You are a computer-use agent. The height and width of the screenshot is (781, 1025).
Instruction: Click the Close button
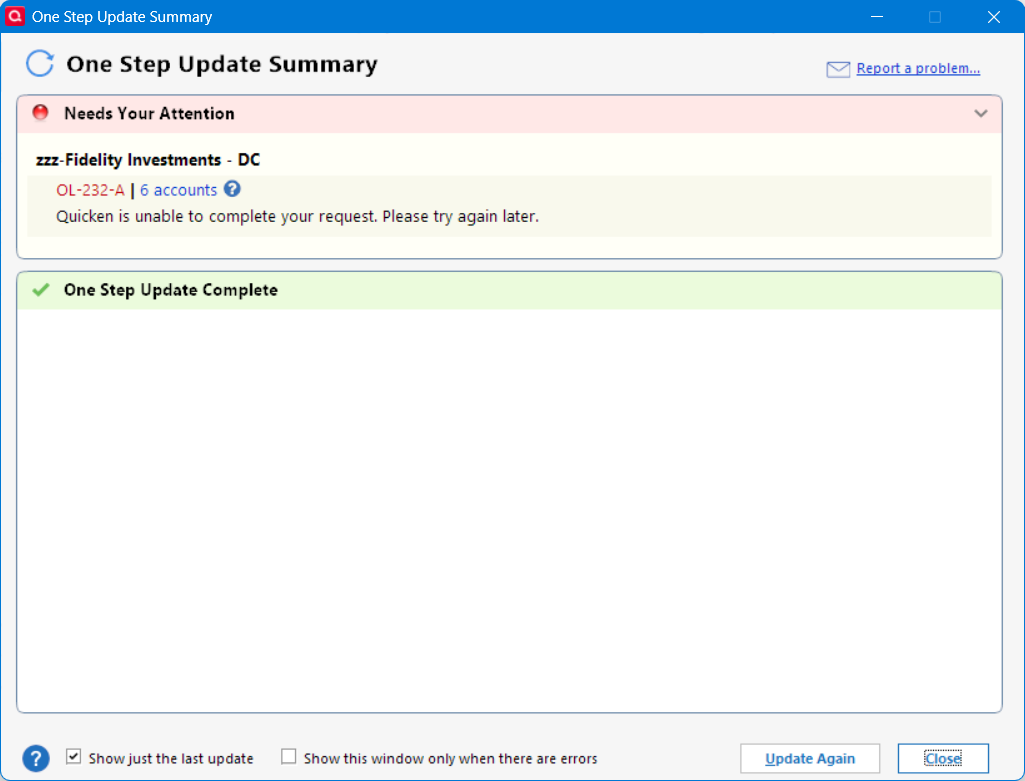(943, 758)
